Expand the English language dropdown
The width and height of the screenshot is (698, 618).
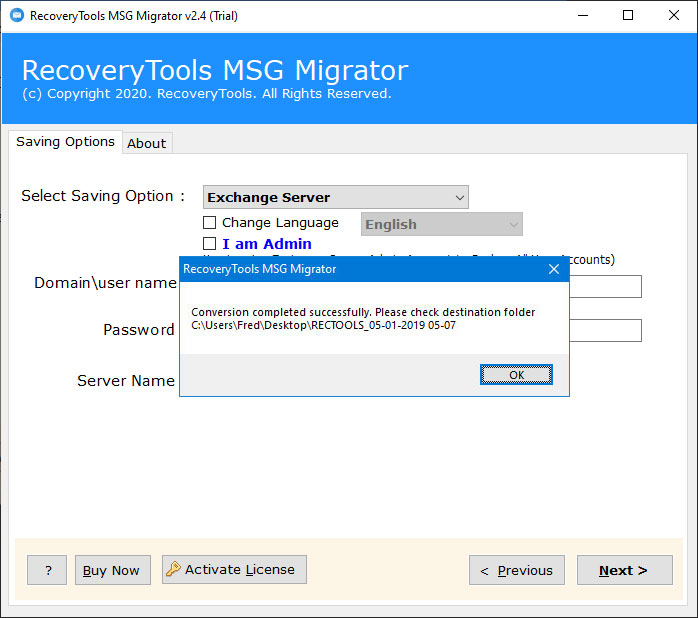pos(442,224)
